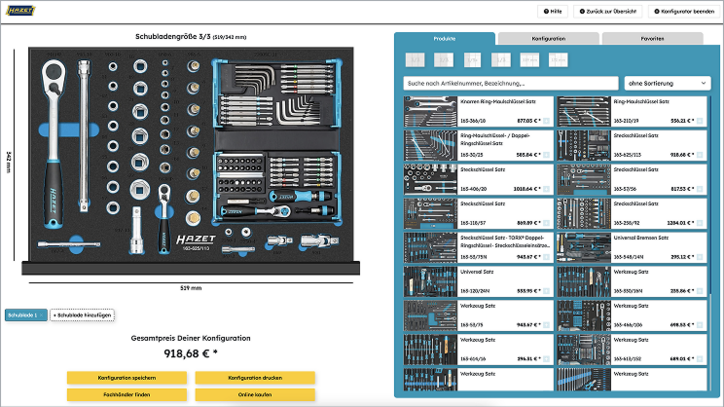Image resolution: width=724 pixels, height=407 pixels.
Task: Switch to the Favoriten tab
Action: 651,39
